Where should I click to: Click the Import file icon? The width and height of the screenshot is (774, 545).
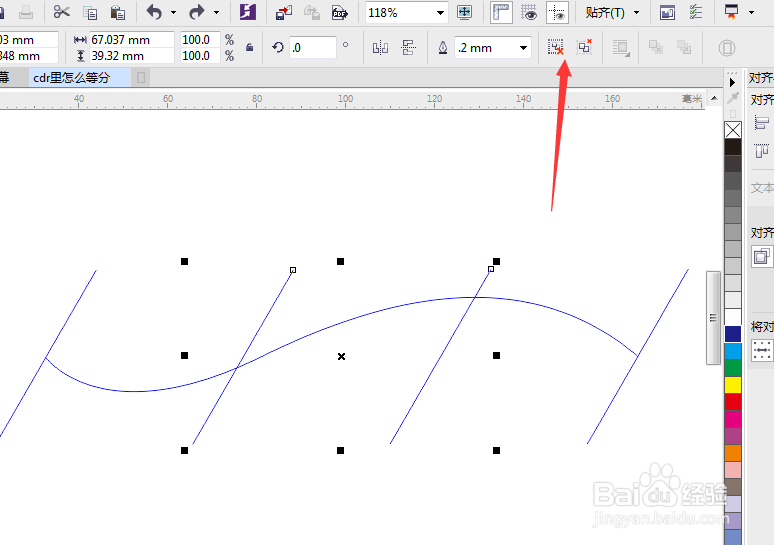(x=284, y=12)
